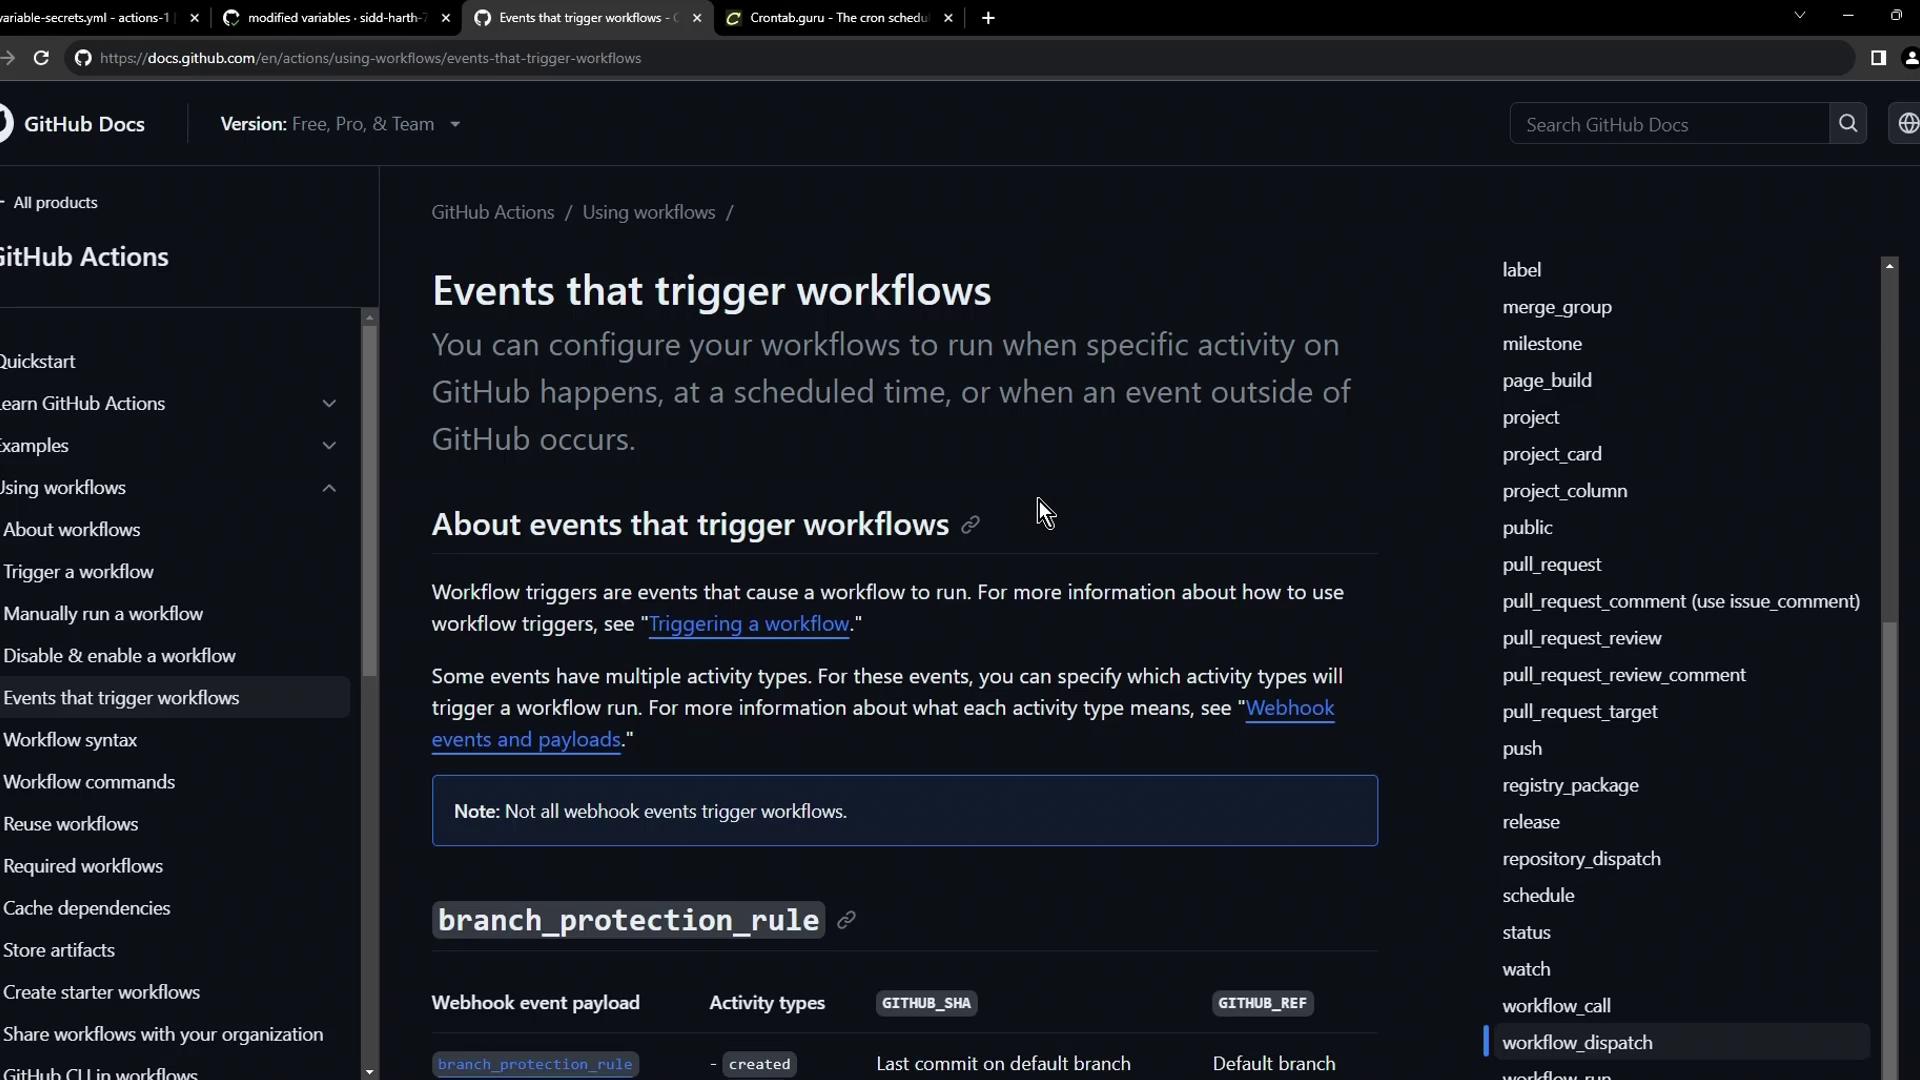The image size is (1920, 1080).
Task: Click the search magnifier button
Action: (1847, 124)
